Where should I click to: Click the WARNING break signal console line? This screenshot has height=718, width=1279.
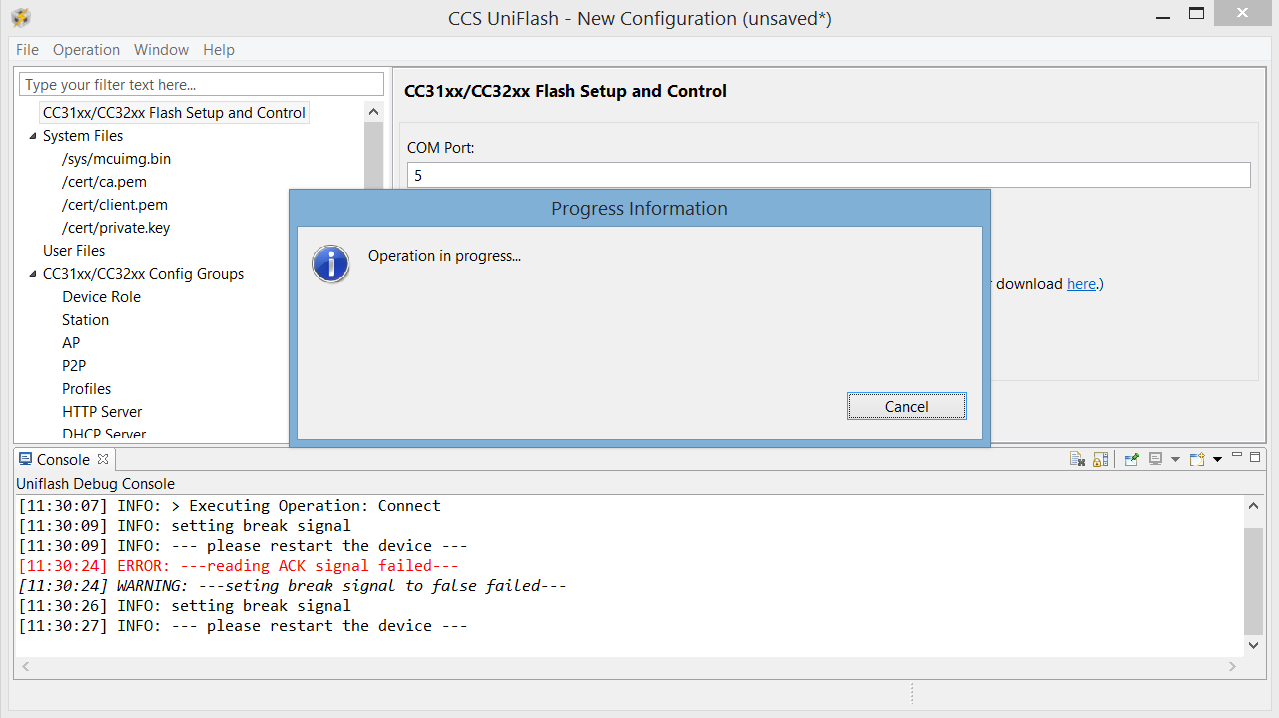tap(293, 586)
